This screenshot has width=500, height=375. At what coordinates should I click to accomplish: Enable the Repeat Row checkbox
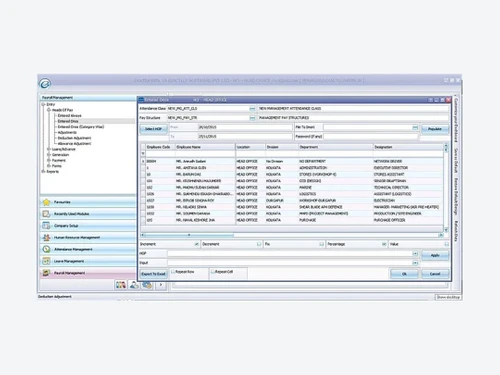pos(173,272)
